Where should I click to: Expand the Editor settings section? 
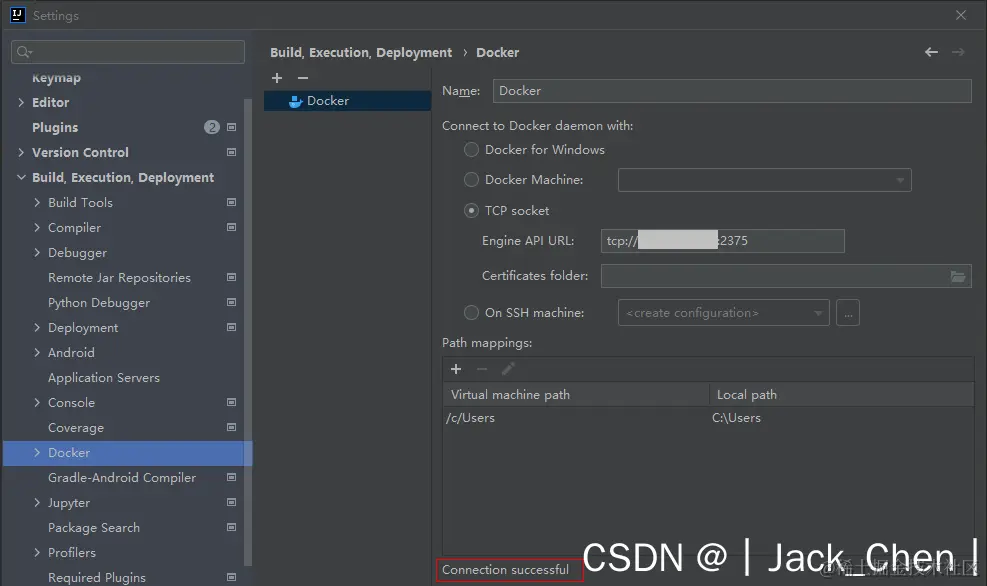pos(21,103)
